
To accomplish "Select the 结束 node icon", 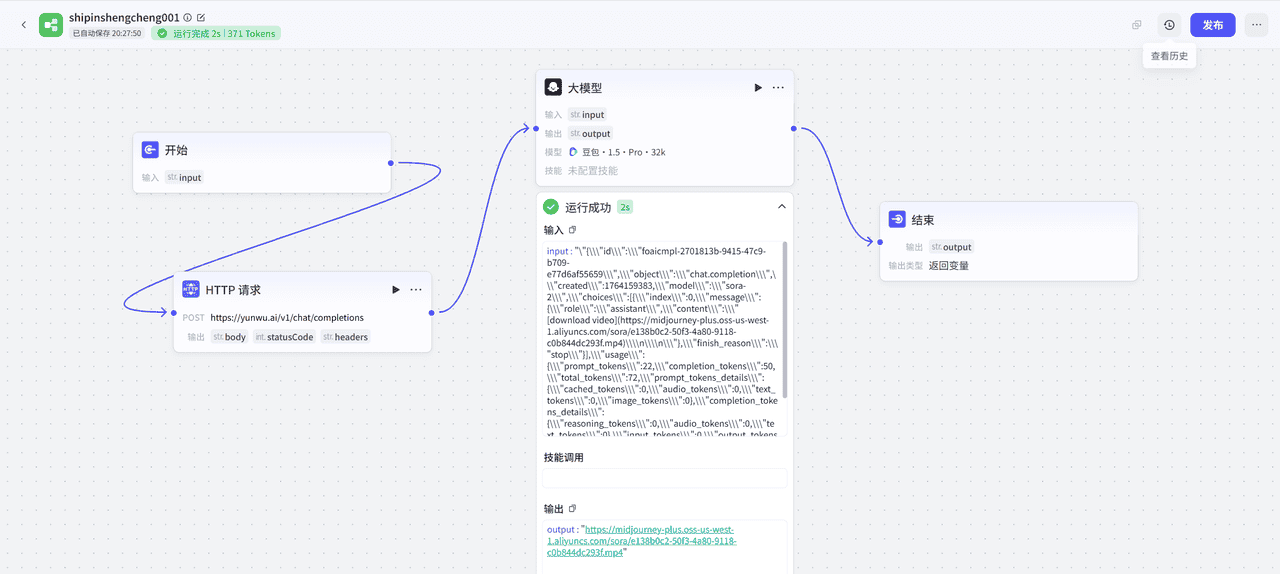I will click(897, 220).
